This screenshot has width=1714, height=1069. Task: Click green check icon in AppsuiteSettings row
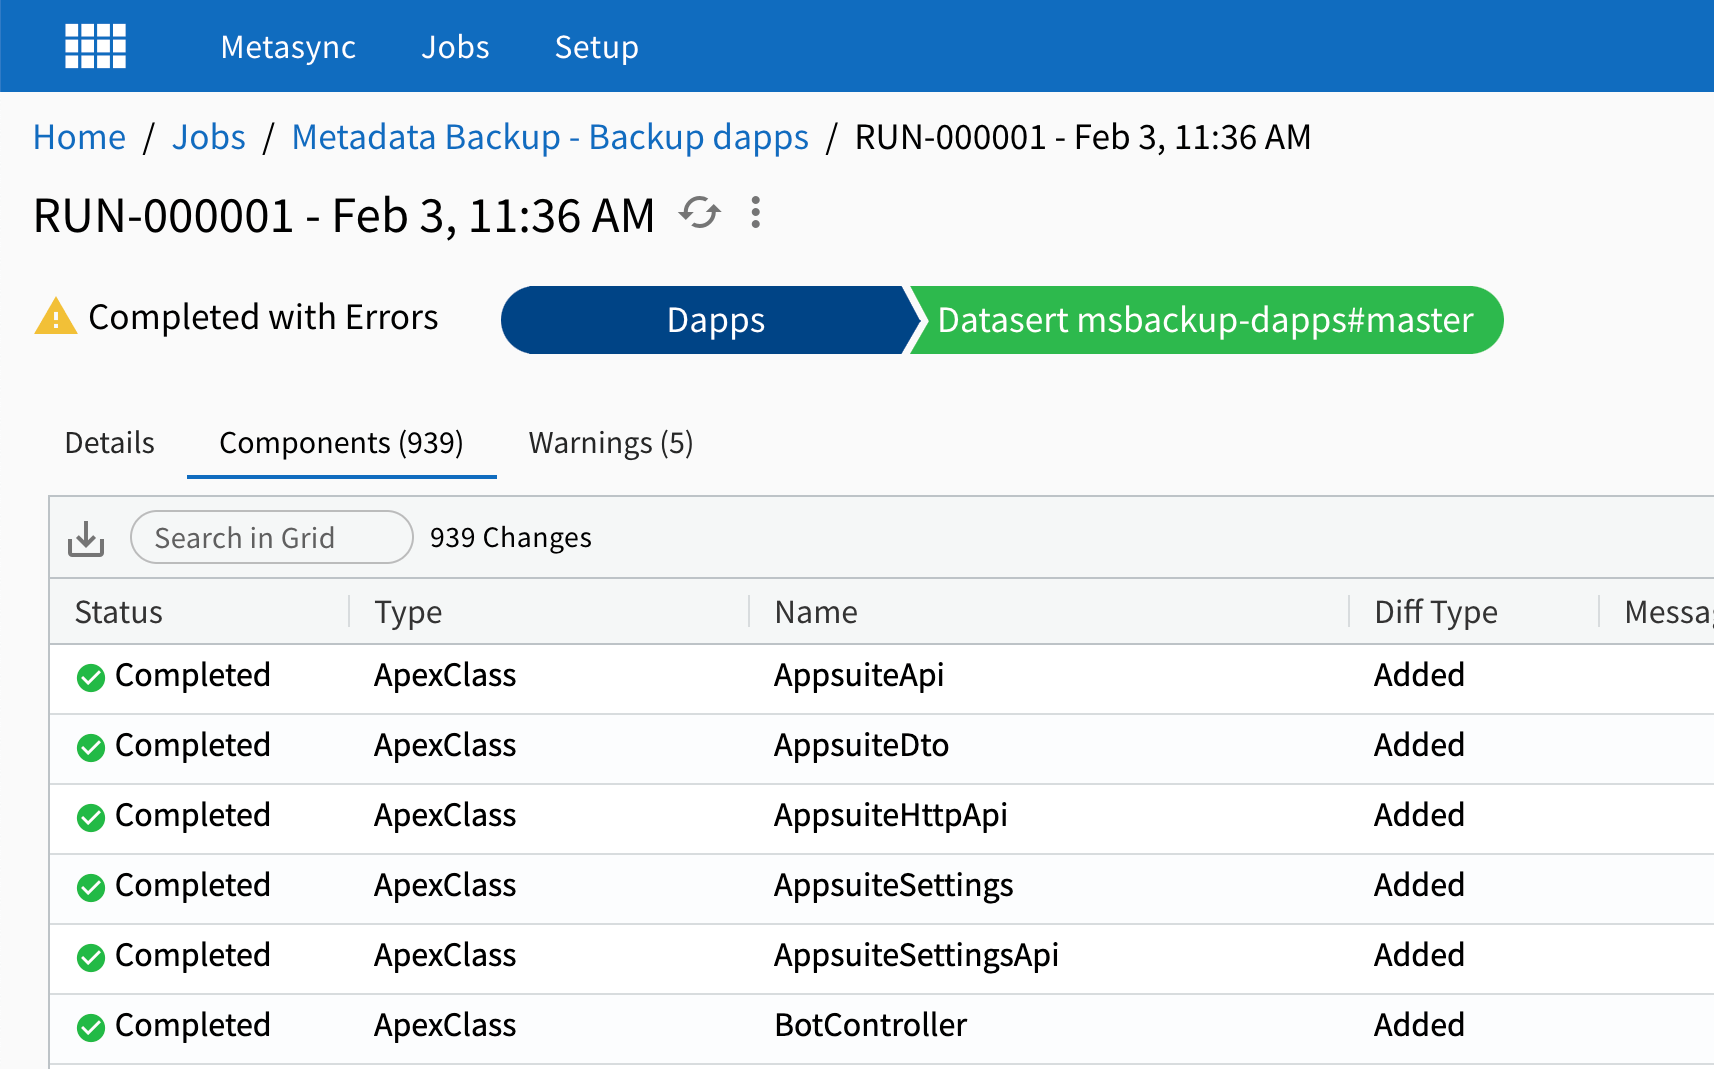pyautogui.click(x=91, y=888)
